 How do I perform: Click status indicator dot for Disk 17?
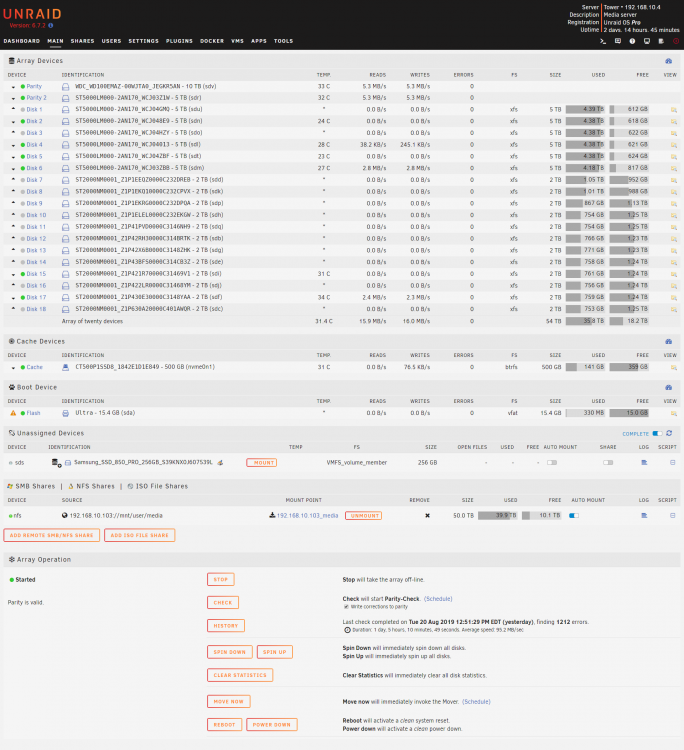pyautogui.click(x=22, y=298)
